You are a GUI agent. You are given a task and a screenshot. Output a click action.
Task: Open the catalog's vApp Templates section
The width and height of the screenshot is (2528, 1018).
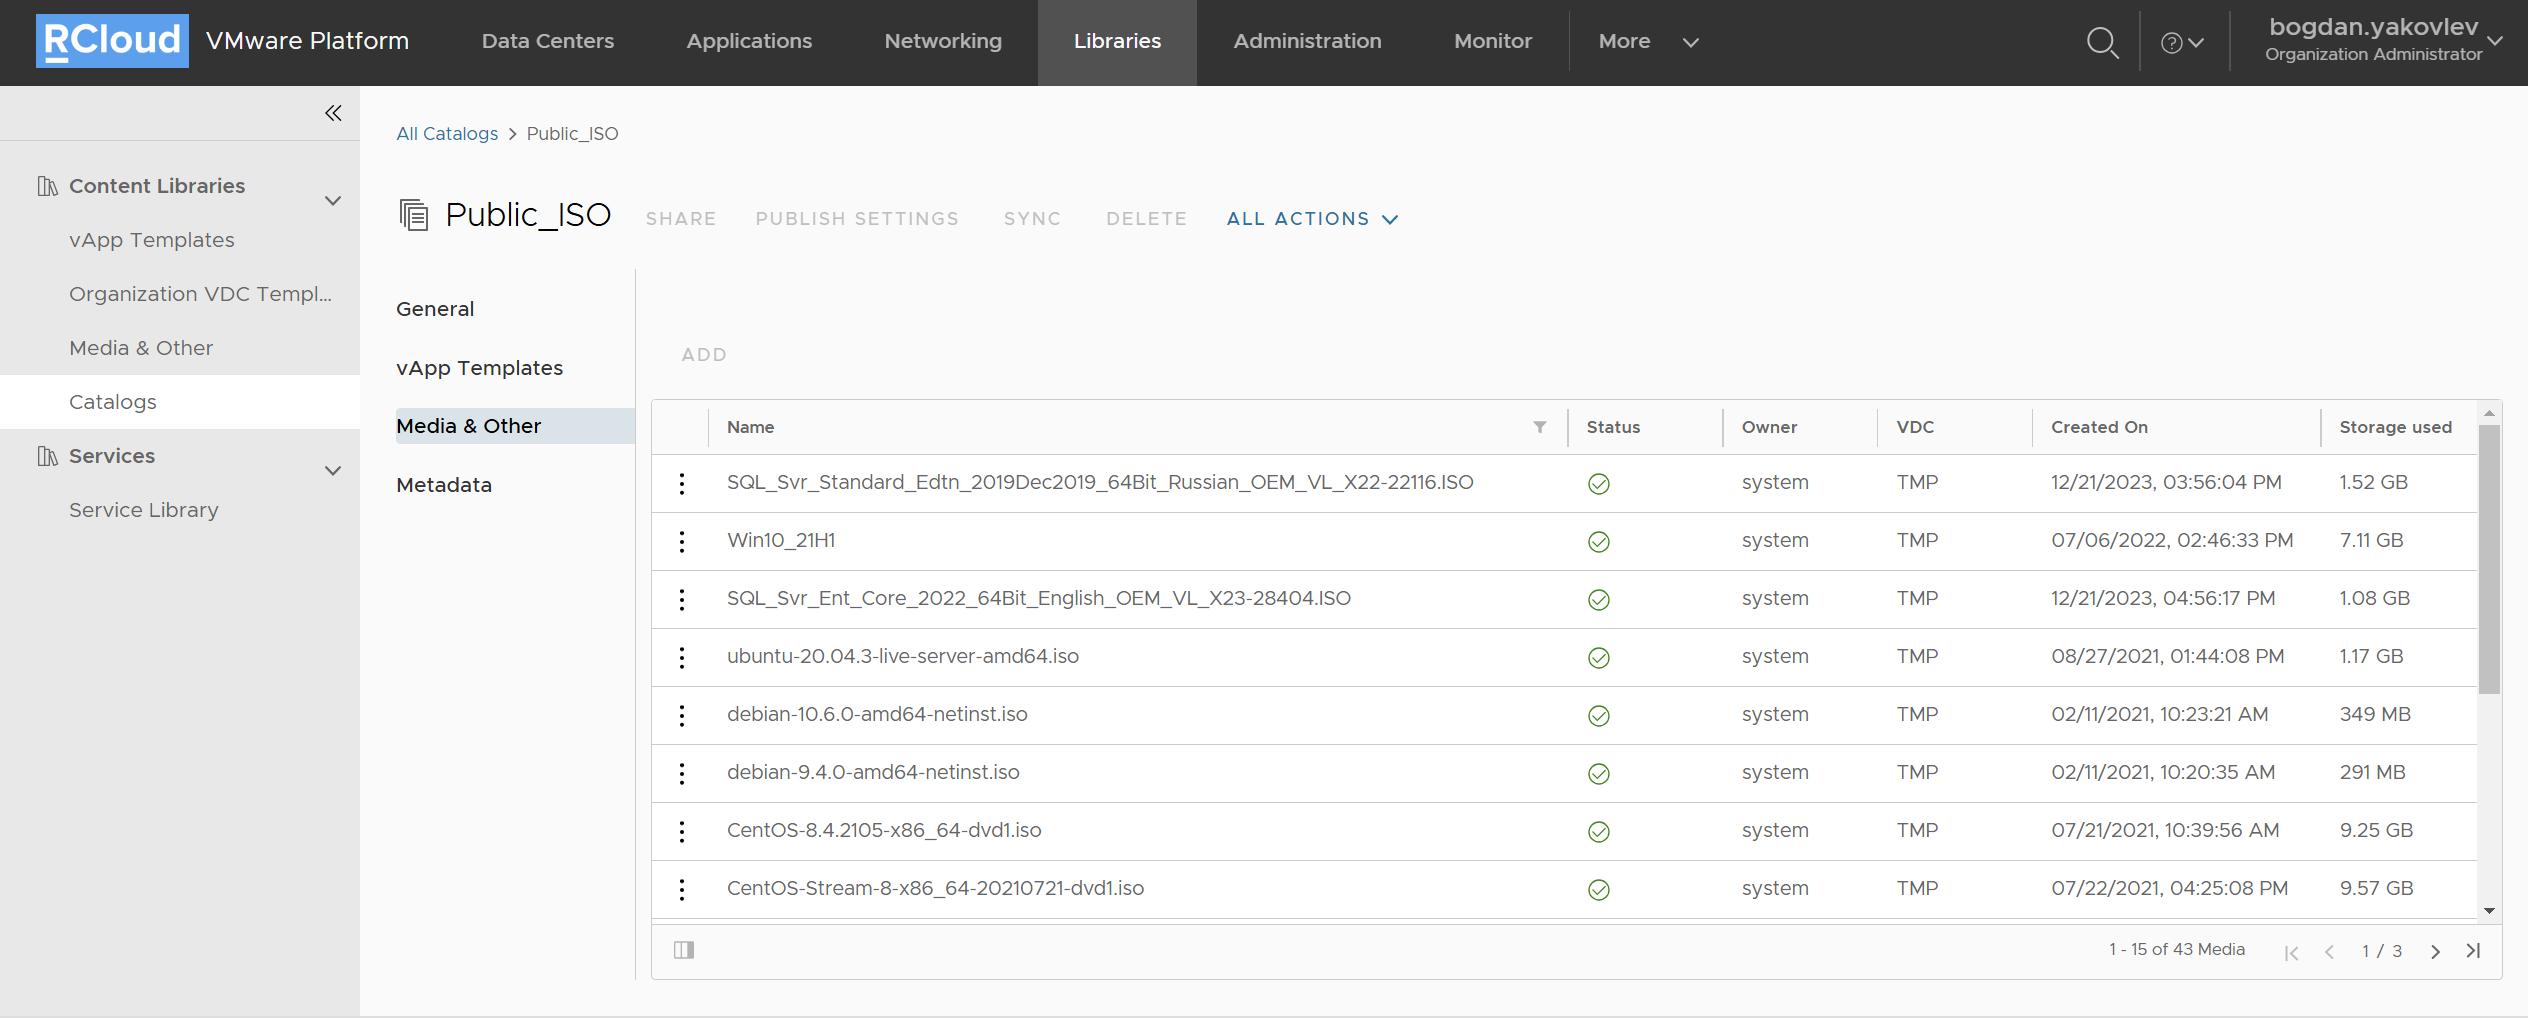click(x=480, y=368)
